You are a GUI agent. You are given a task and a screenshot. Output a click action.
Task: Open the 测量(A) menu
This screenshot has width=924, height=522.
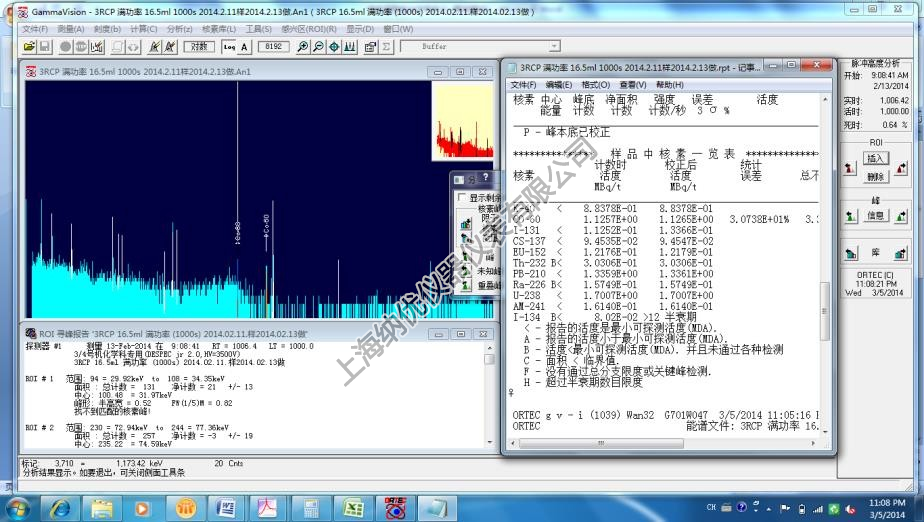pyautogui.click(x=71, y=29)
